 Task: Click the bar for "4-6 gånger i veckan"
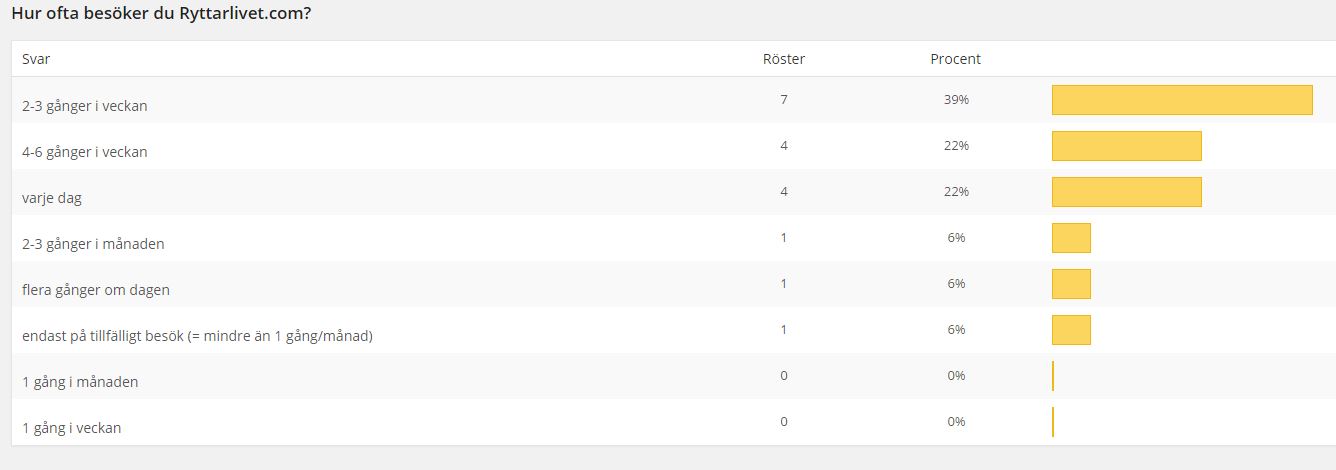1126,146
